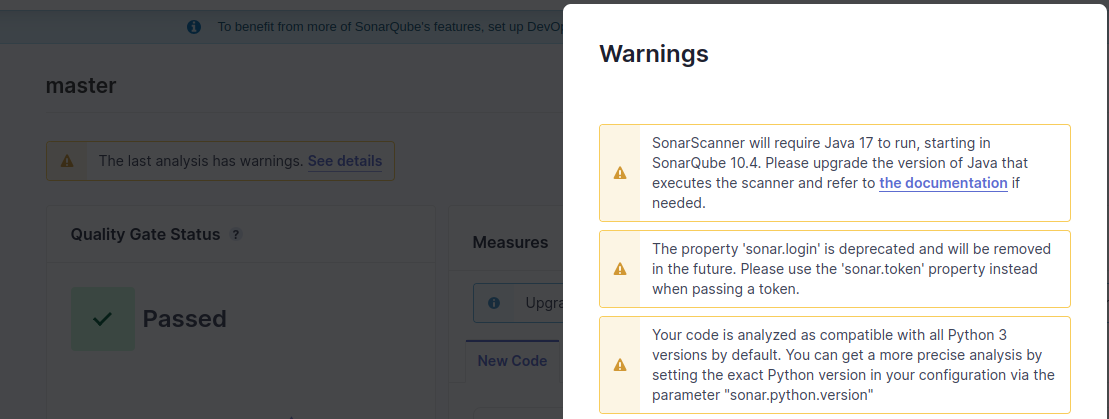Click warning icon for Java 17 message

click(620, 173)
